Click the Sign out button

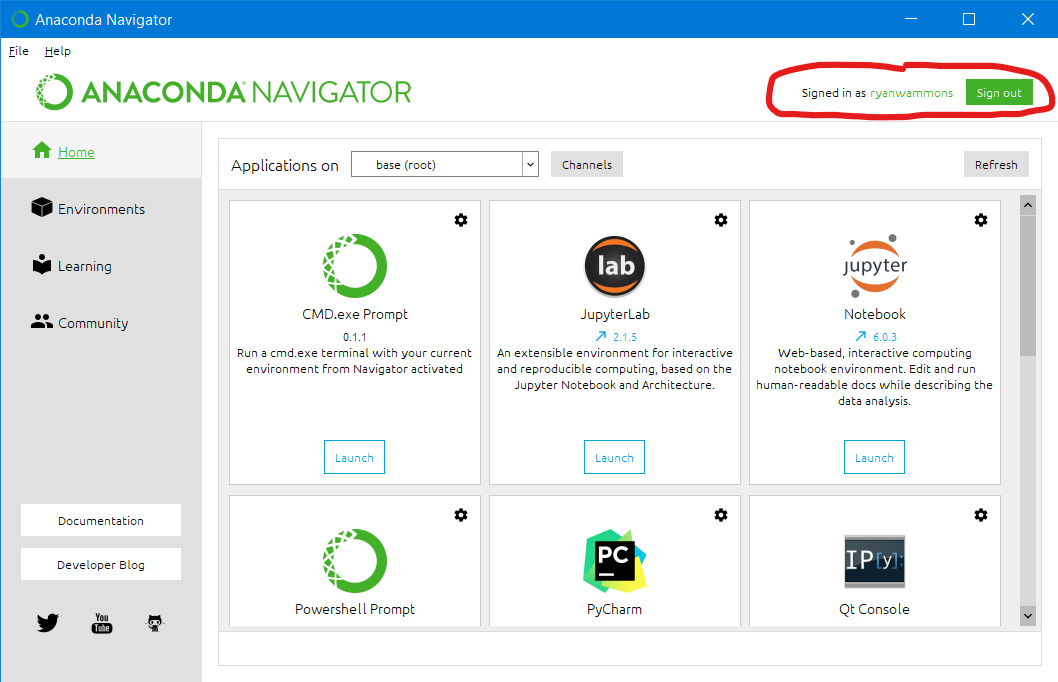click(999, 92)
